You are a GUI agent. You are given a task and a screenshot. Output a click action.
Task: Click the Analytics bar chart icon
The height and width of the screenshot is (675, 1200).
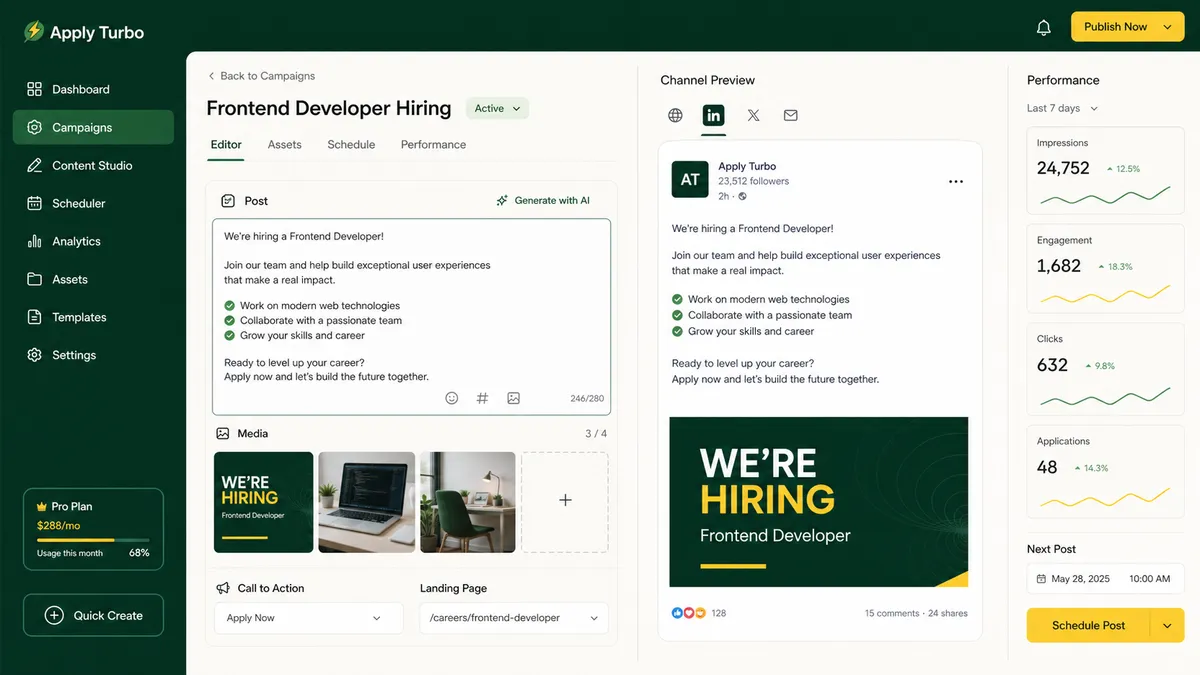(35, 241)
